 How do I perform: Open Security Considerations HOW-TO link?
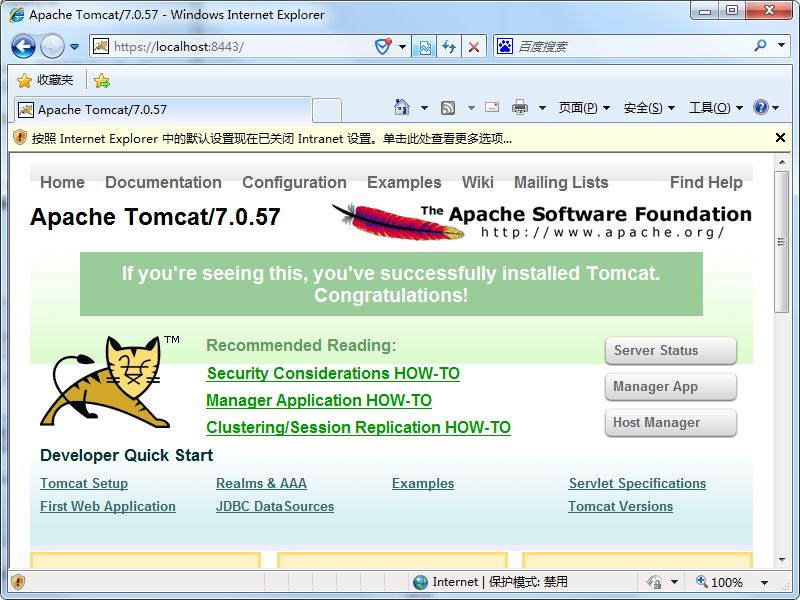click(x=333, y=373)
